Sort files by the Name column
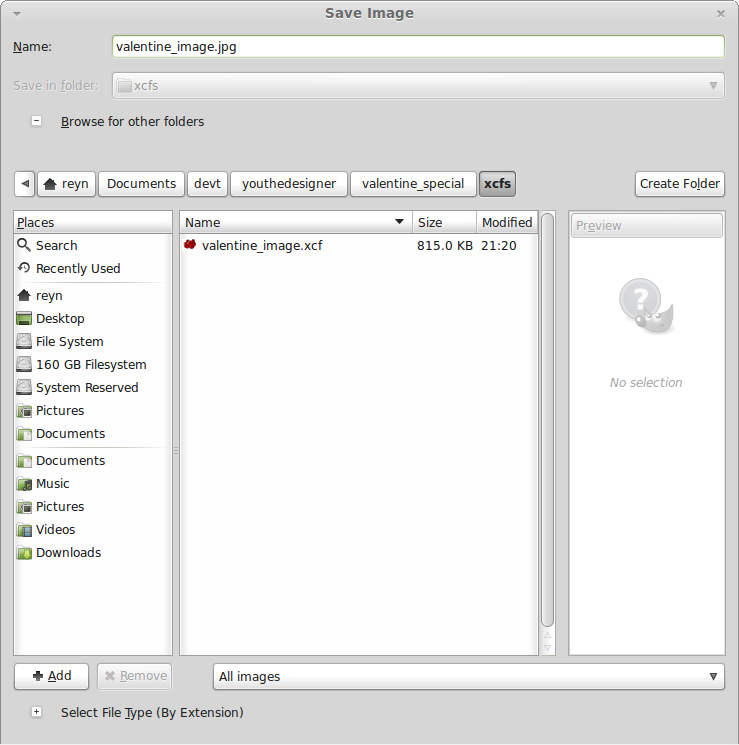 [295, 222]
